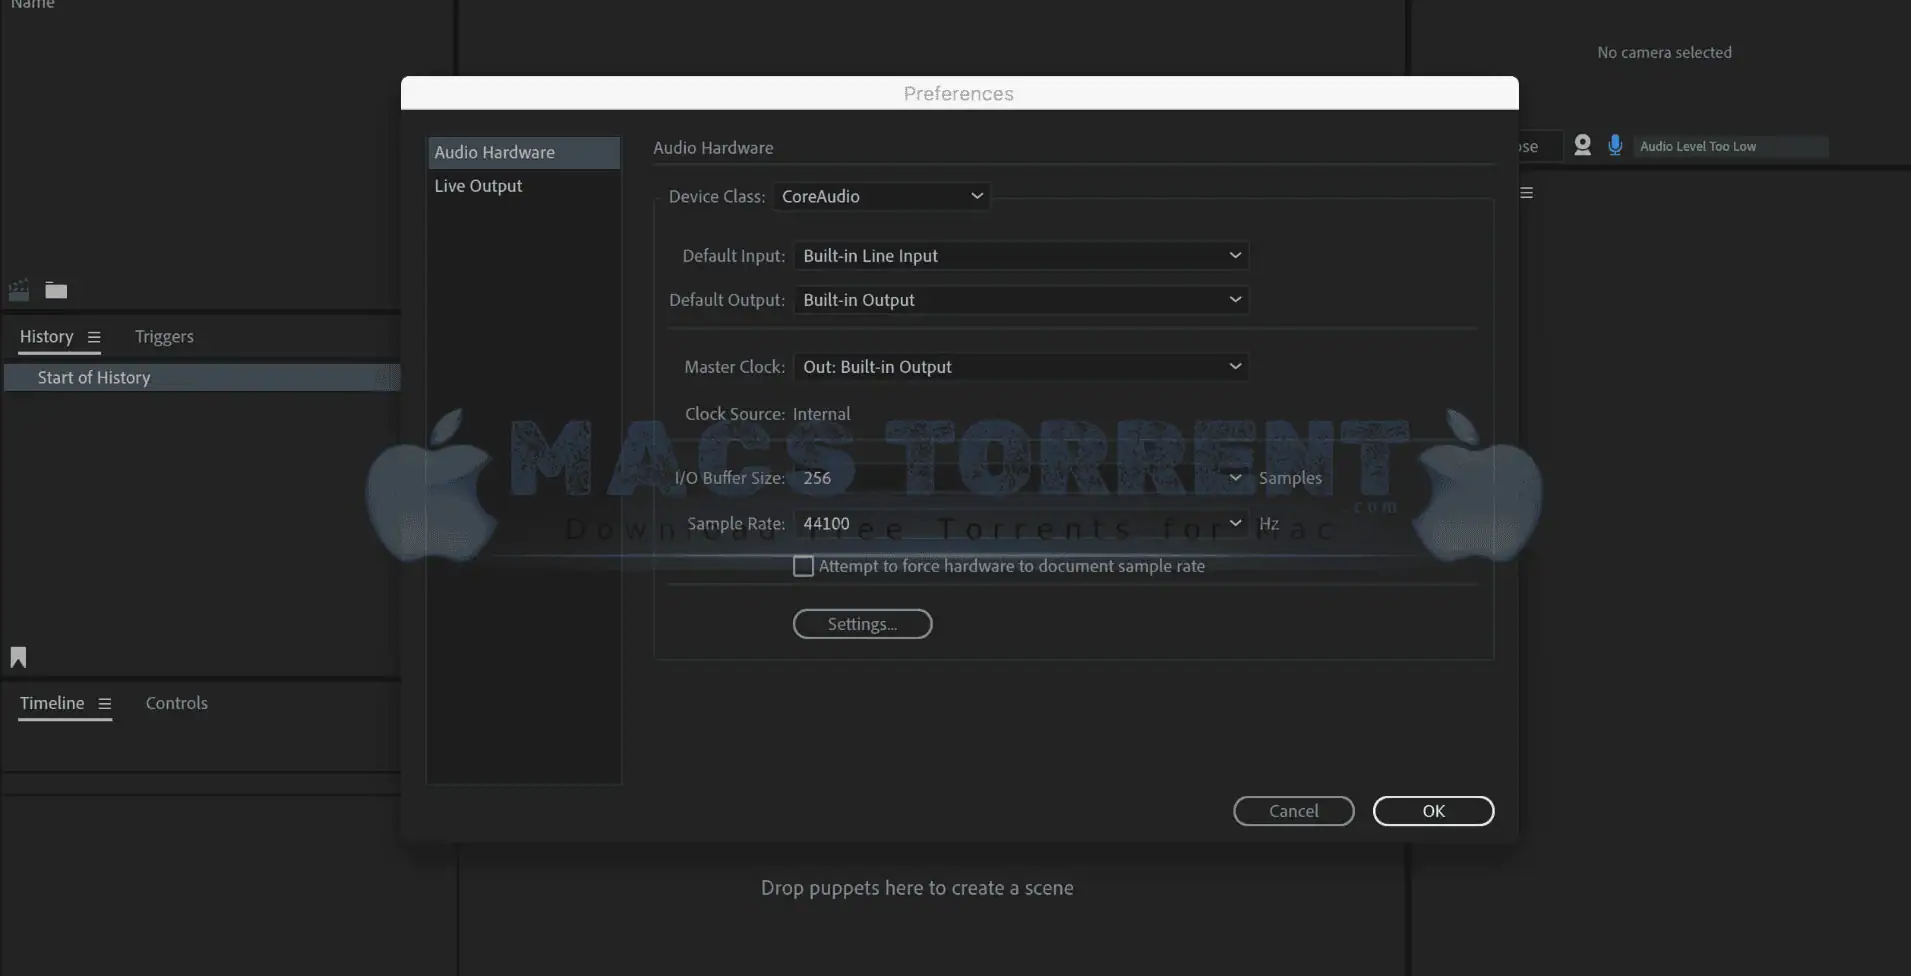The width and height of the screenshot is (1911, 976).
Task: Select Live Output preferences category
Action: 524,186
